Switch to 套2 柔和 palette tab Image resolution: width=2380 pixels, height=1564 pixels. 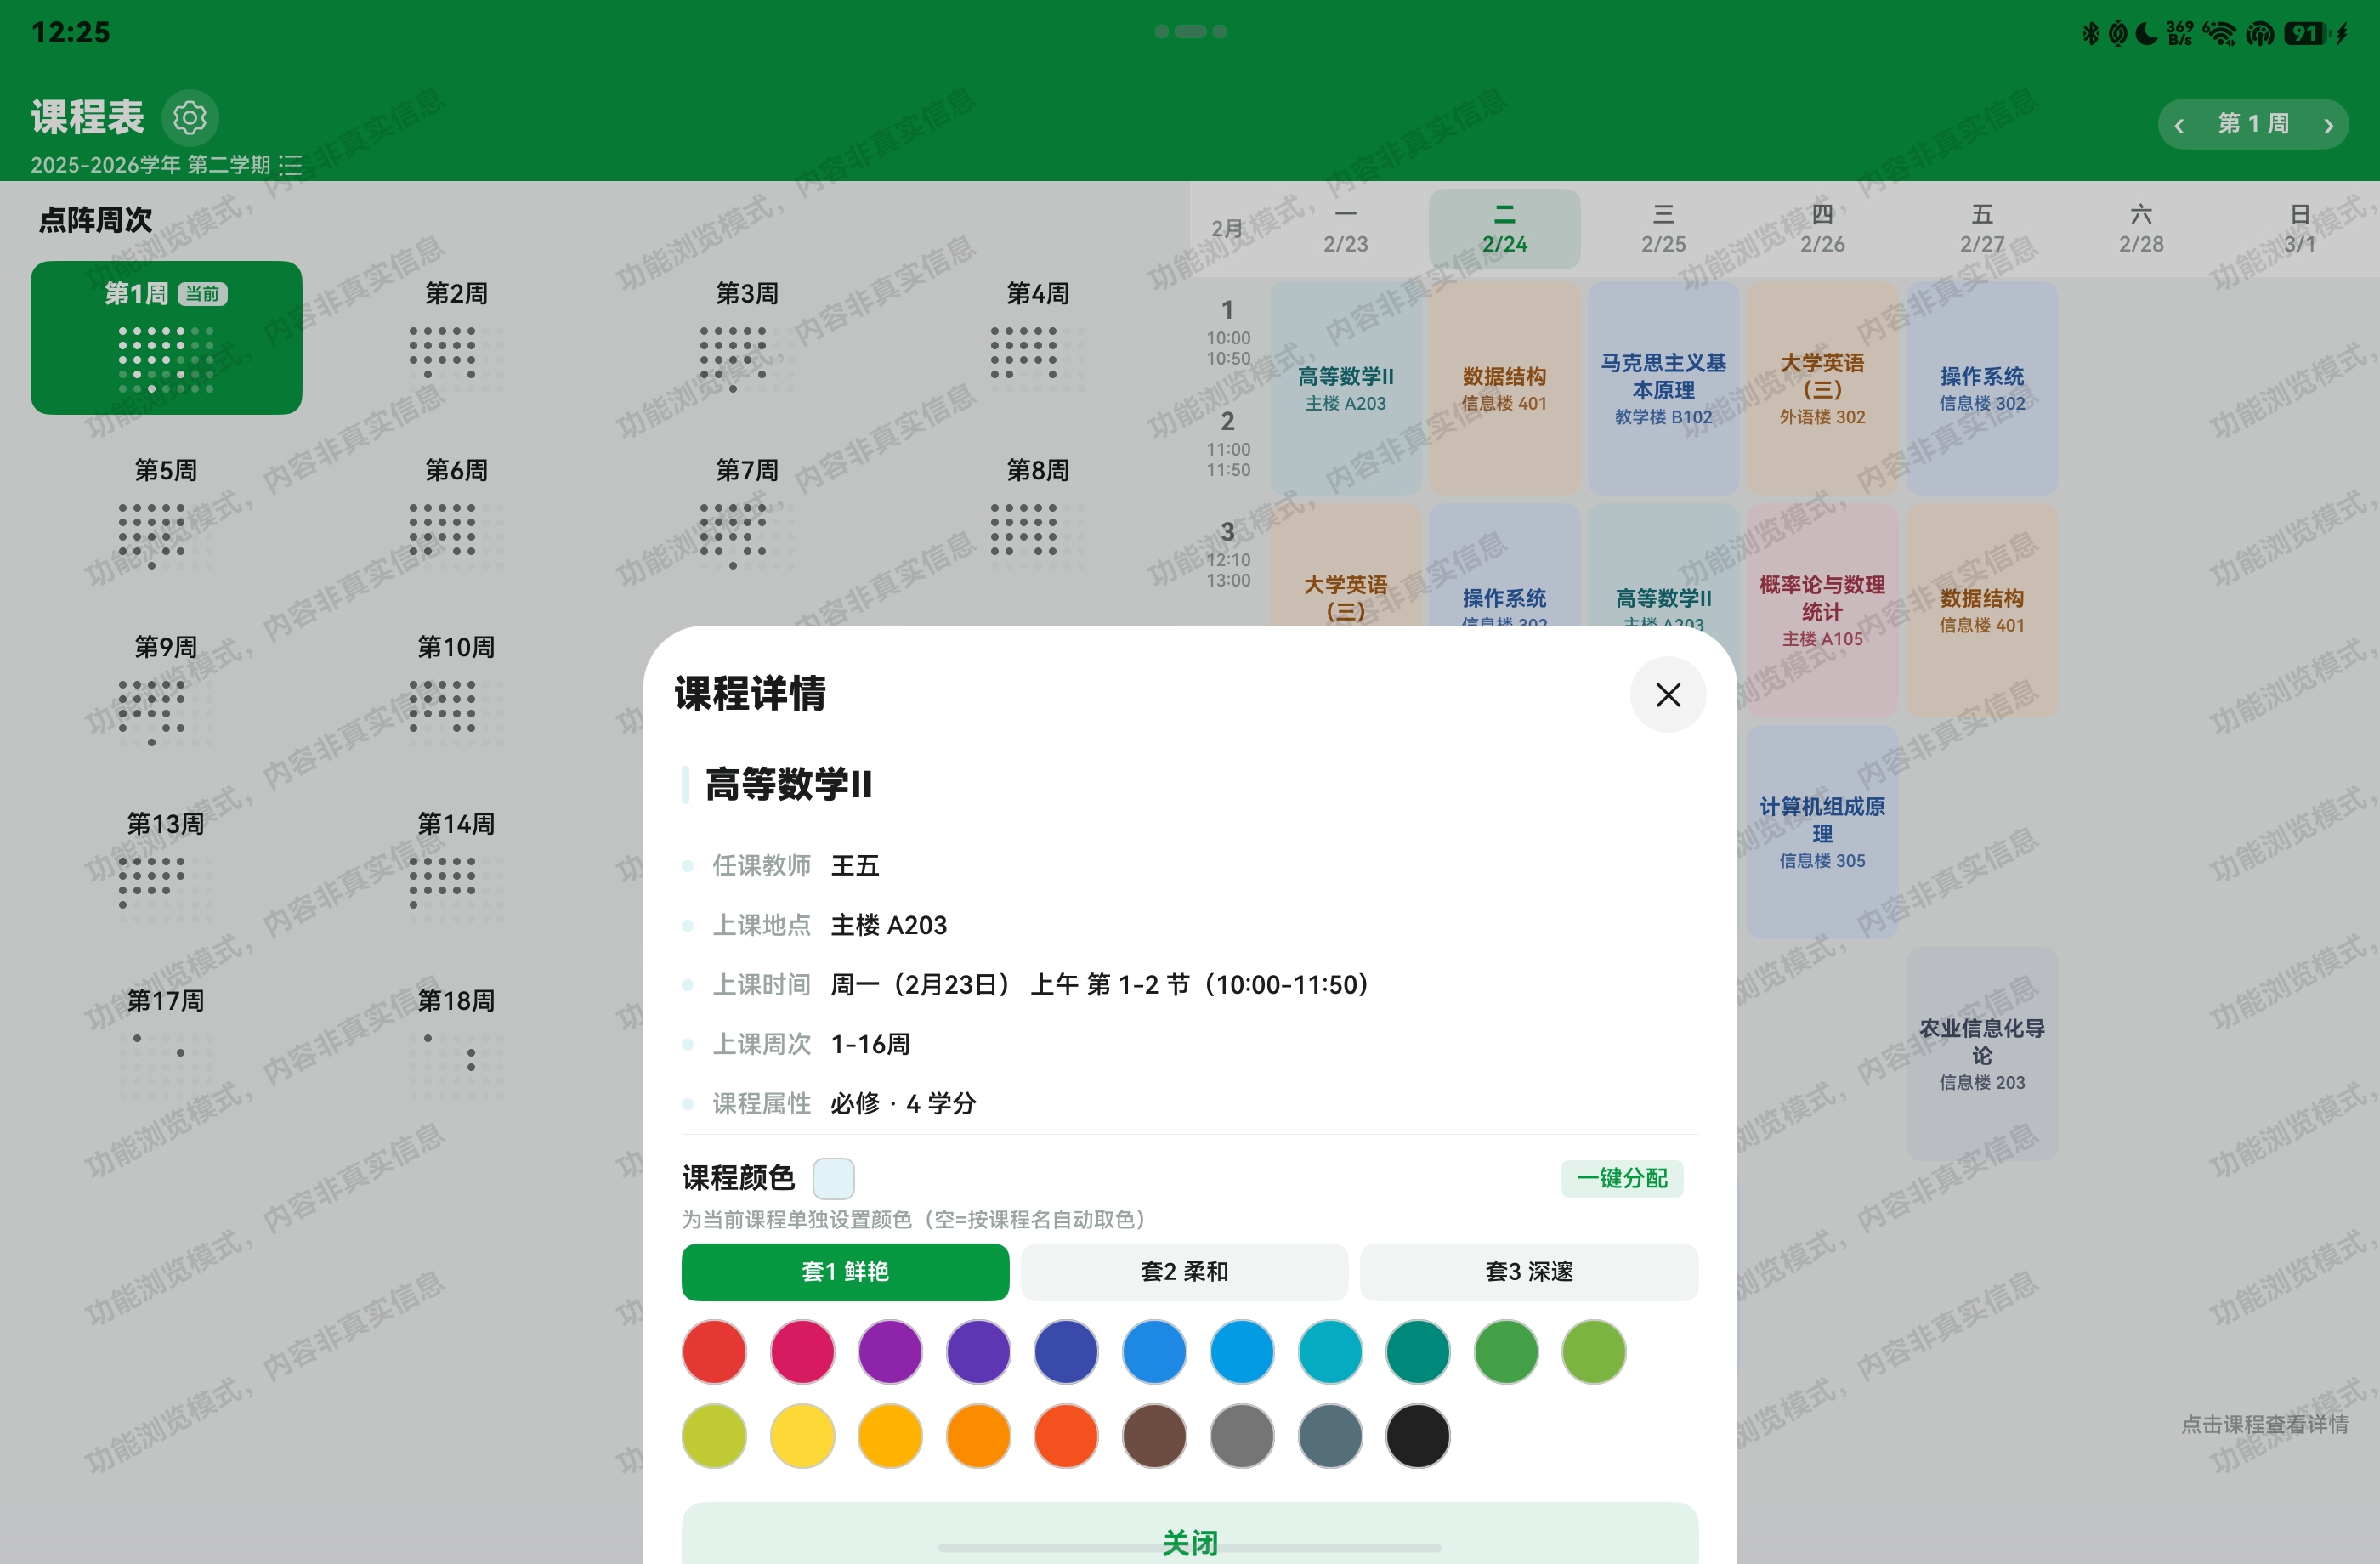click(x=1184, y=1272)
